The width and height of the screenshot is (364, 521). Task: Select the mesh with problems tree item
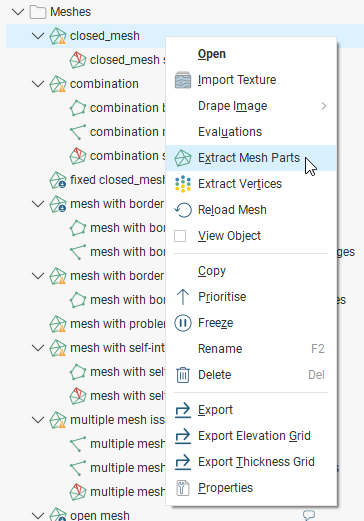[x=107, y=324]
